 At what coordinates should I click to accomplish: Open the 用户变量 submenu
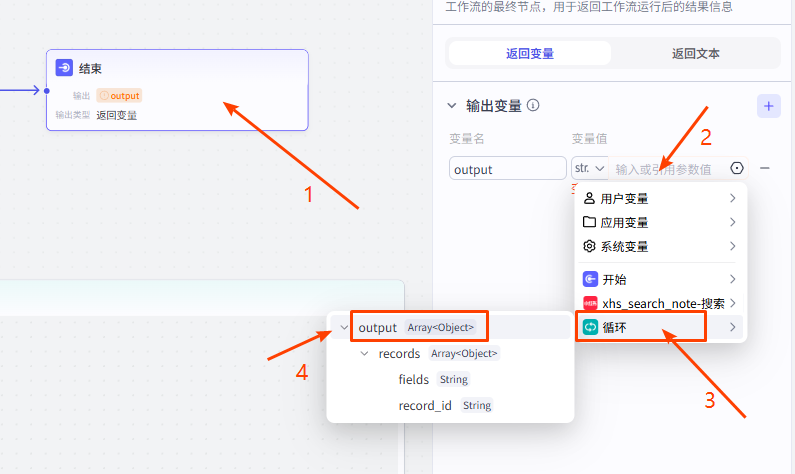pyautogui.click(x=660, y=199)
